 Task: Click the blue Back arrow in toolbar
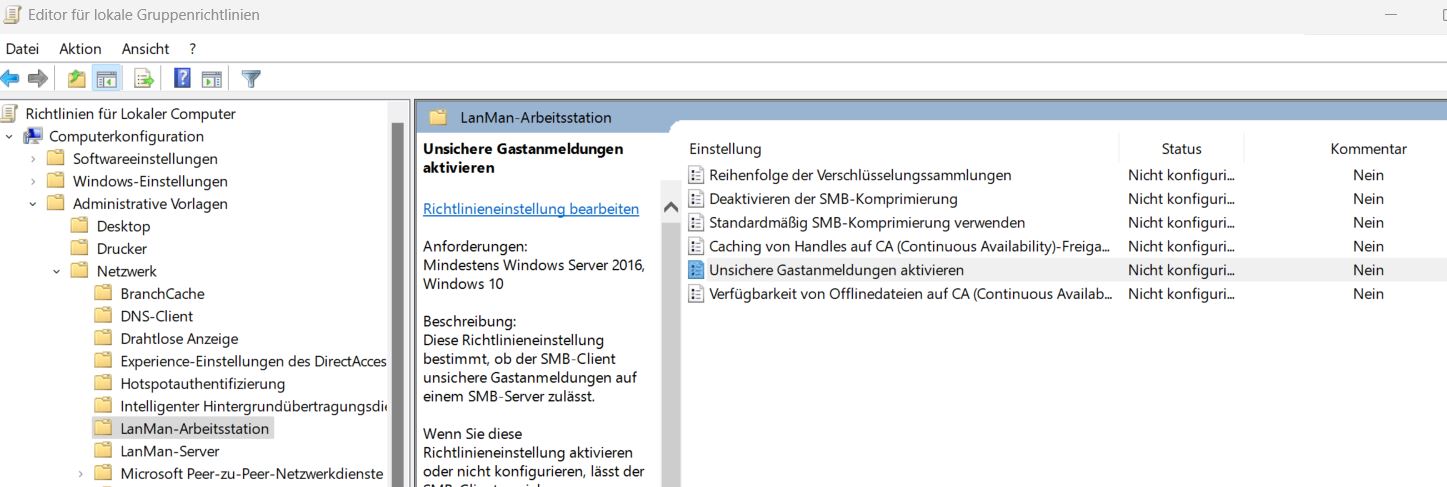pyautogui.click(x=10, y=78)
